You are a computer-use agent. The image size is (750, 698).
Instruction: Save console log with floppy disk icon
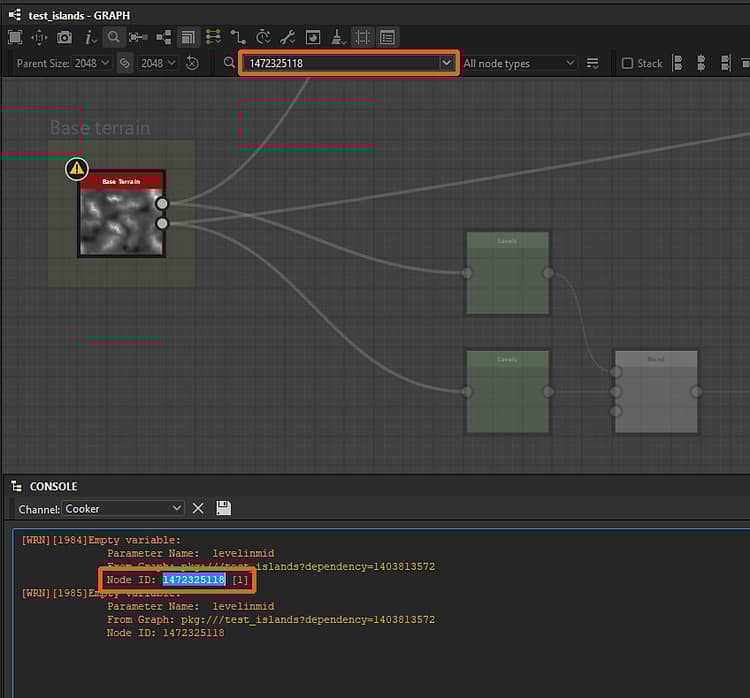point(223,508)
